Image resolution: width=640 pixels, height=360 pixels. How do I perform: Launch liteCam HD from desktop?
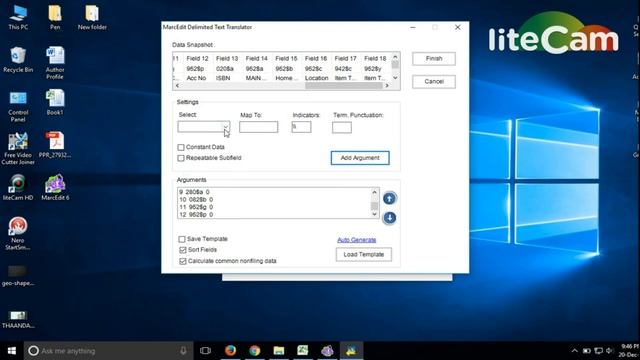click(18, 187)
